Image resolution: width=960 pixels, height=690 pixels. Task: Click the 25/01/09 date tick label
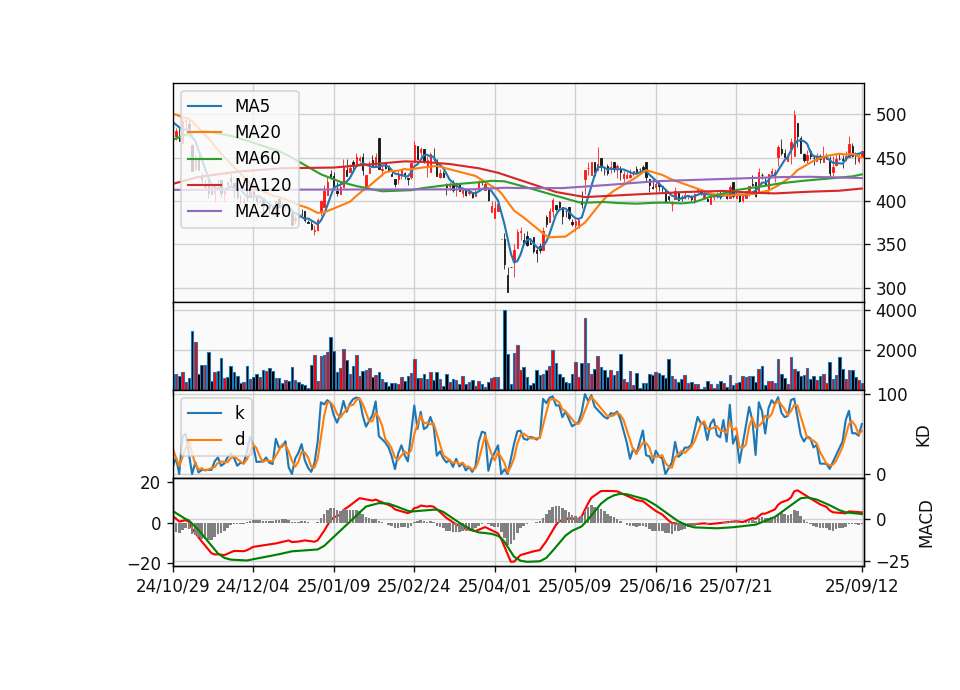pyautogui.click(x=334, y=586)
